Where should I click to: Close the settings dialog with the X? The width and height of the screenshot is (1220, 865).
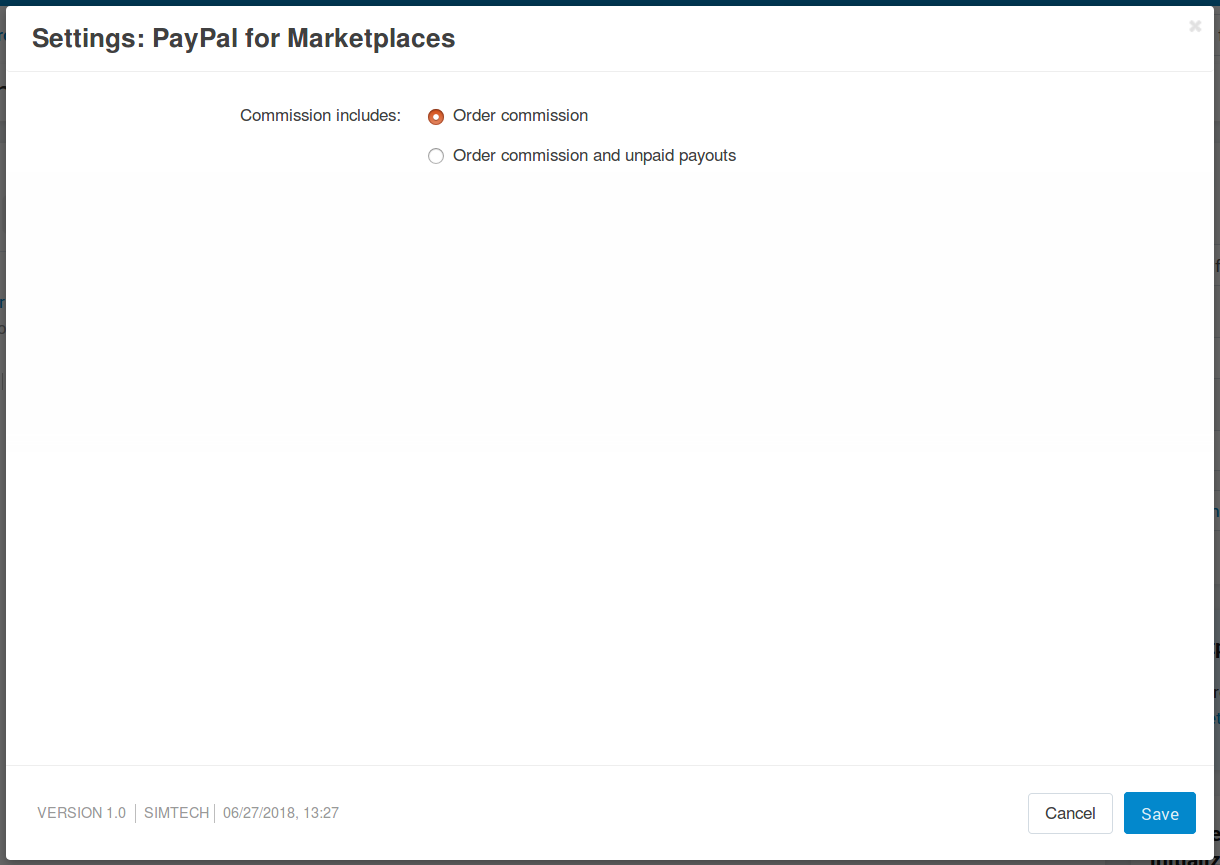click(1195, 26)
